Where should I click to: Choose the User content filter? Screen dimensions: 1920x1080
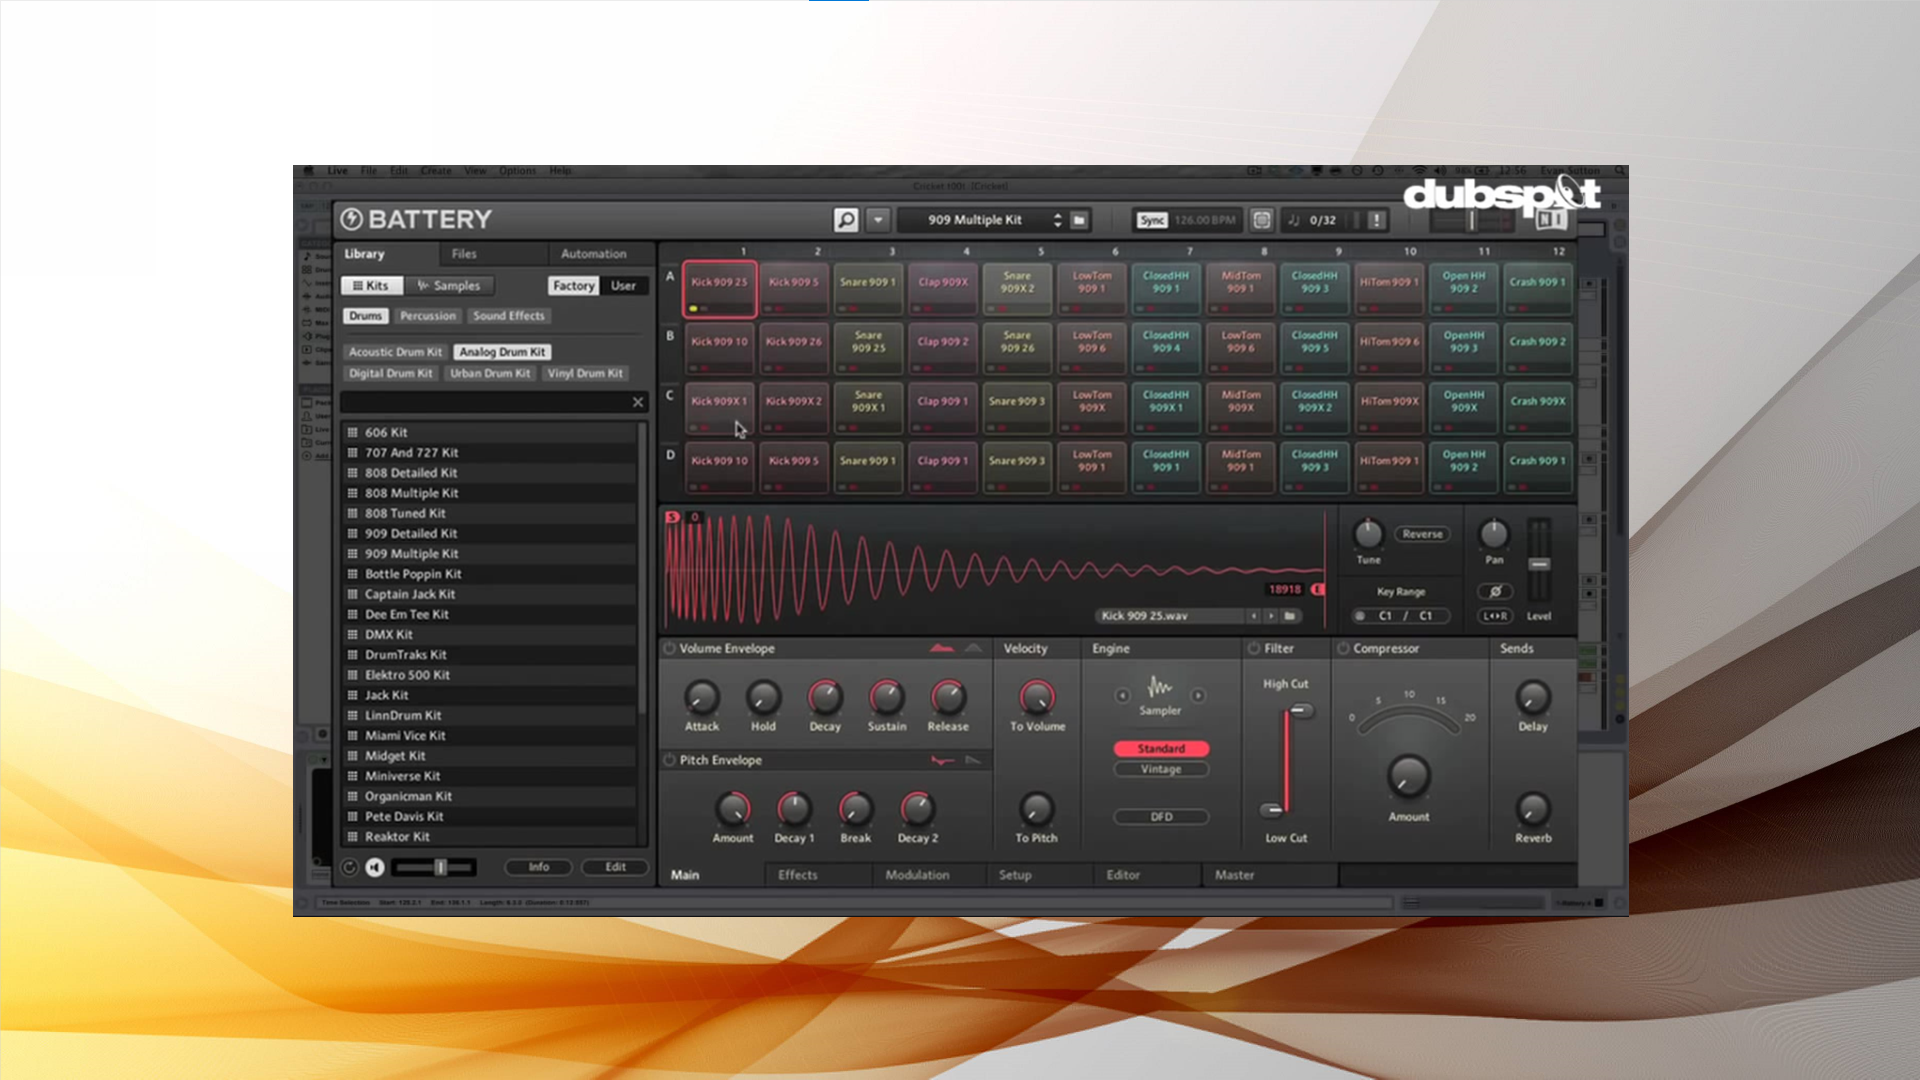pyautogui.click(x=623, y=286)
